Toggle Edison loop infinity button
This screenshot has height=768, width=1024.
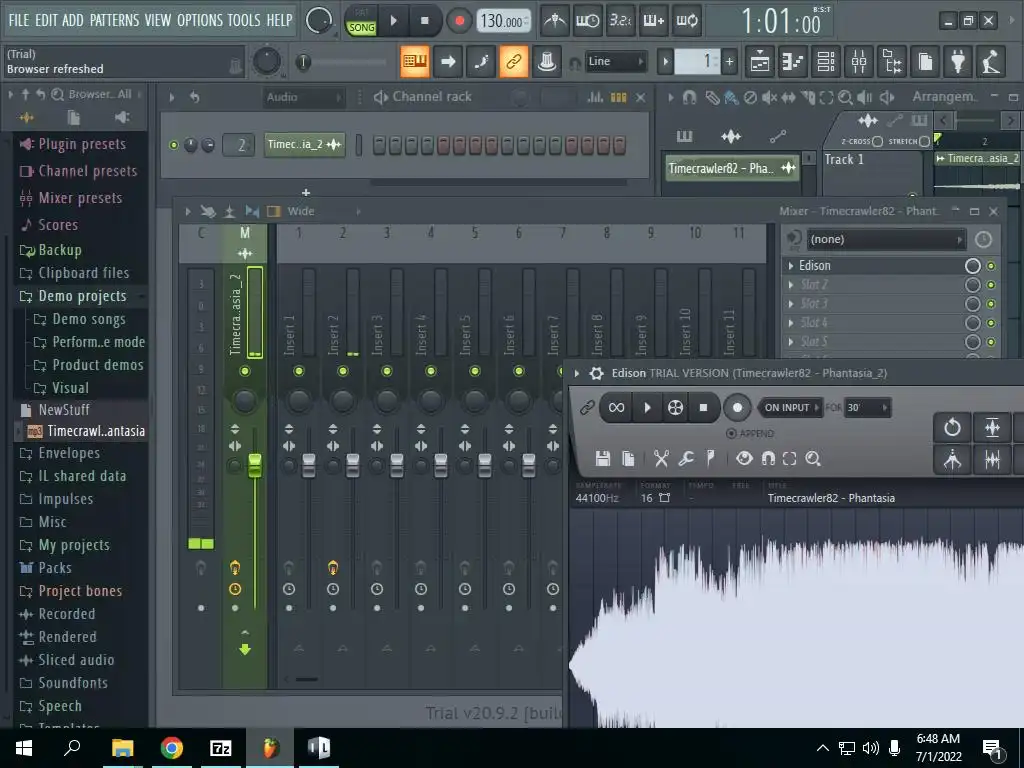616,408
